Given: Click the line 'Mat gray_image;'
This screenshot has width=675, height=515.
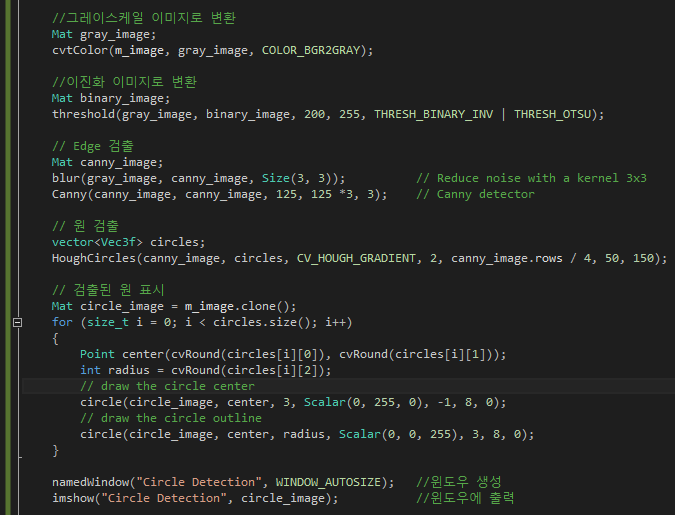Looking at the screenshot, I should point(104,34).
